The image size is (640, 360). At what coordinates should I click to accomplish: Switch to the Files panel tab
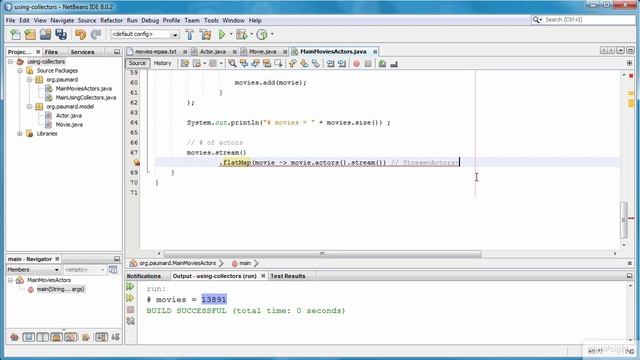pos(51,52)
